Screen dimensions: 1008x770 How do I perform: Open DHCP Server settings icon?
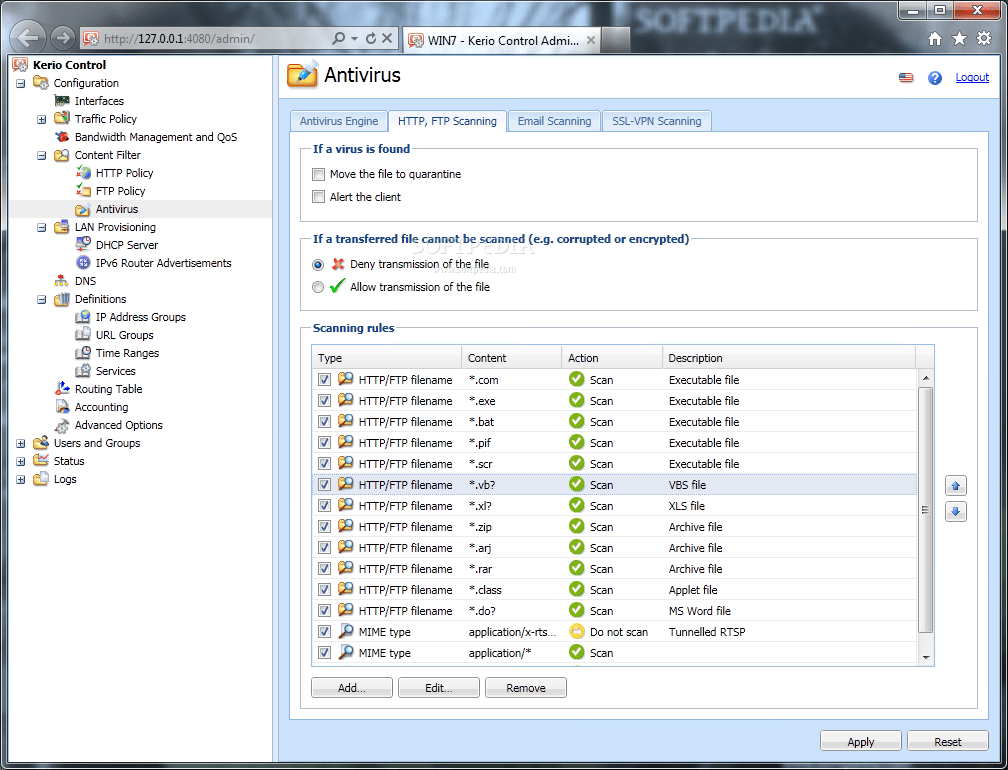[x=83, y=244]
